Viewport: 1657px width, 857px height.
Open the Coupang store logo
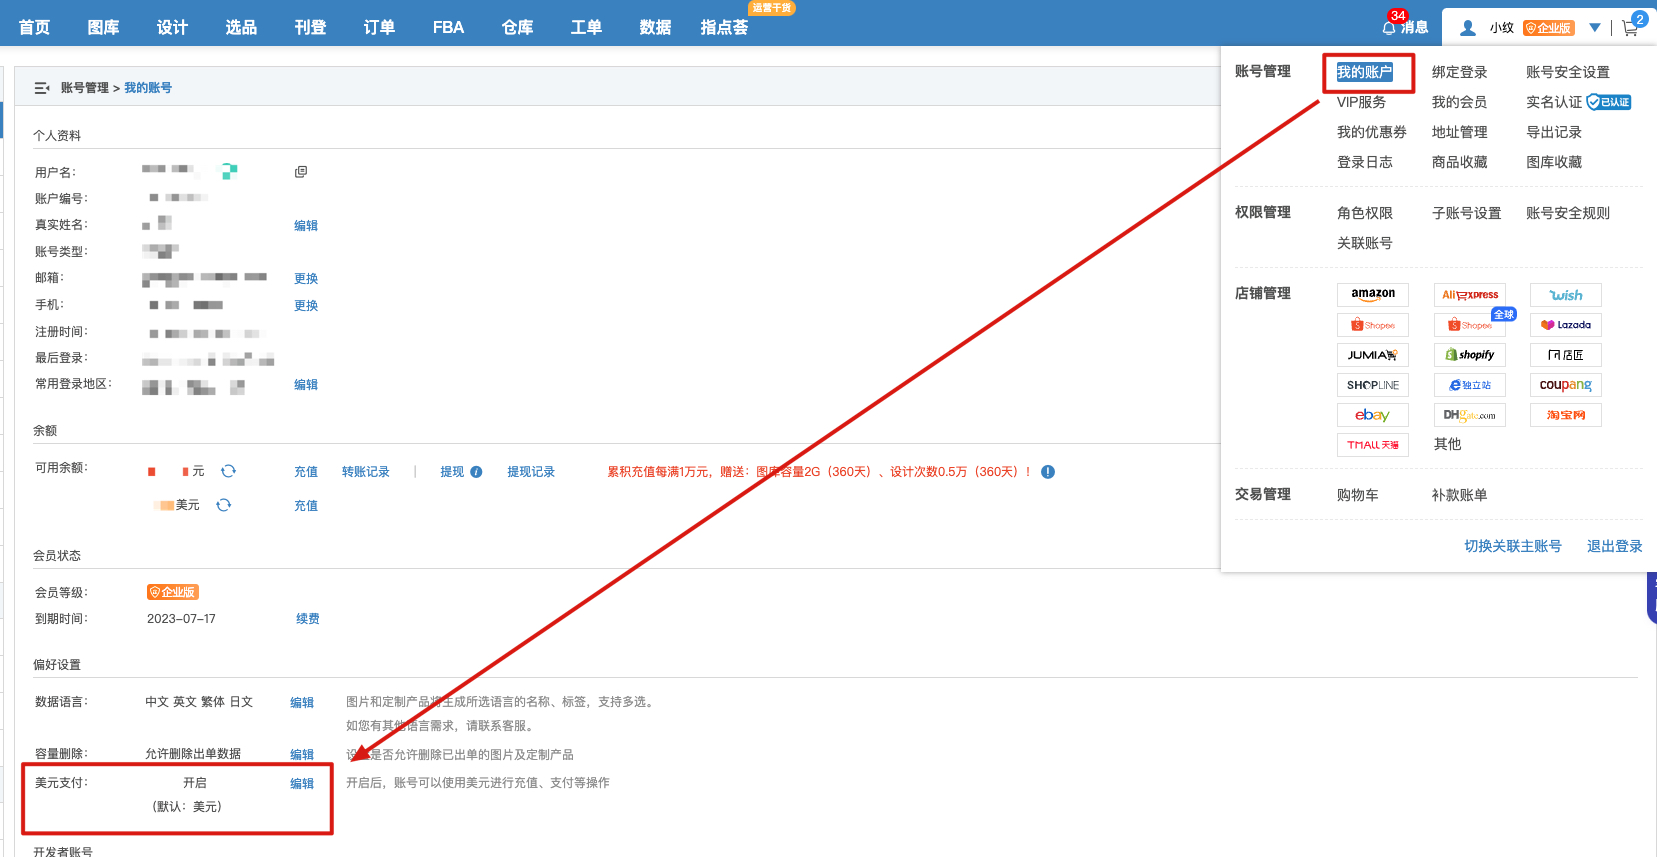[x=1566, y=385]
